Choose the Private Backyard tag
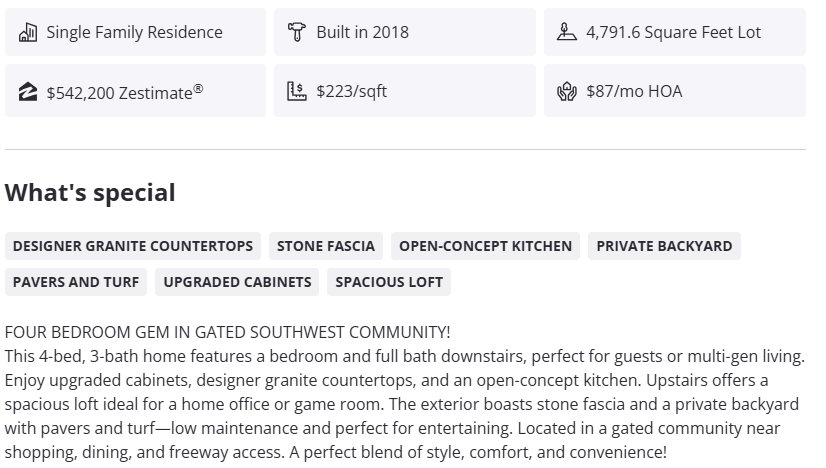 (x=665, y=246)
